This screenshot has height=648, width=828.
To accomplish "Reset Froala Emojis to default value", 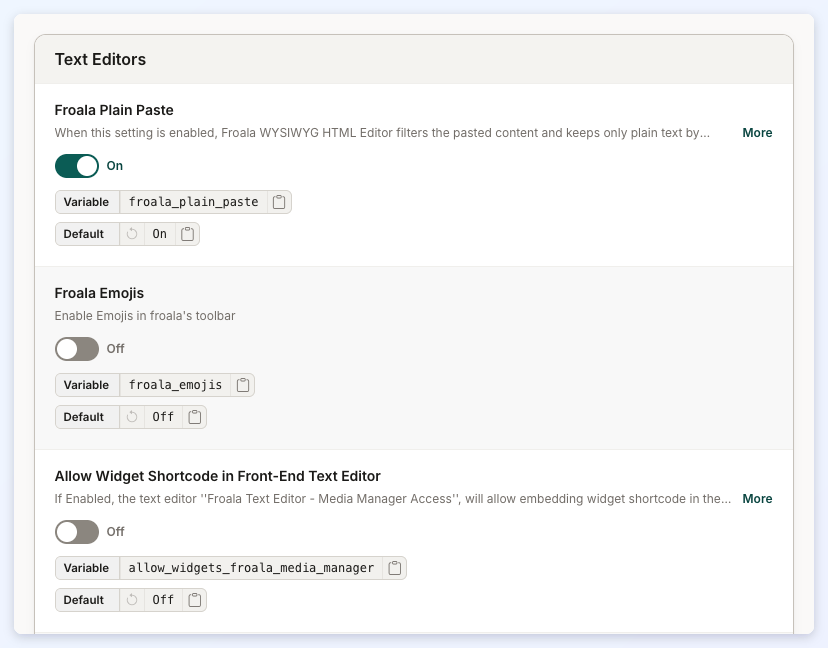I will coord(132,417).
